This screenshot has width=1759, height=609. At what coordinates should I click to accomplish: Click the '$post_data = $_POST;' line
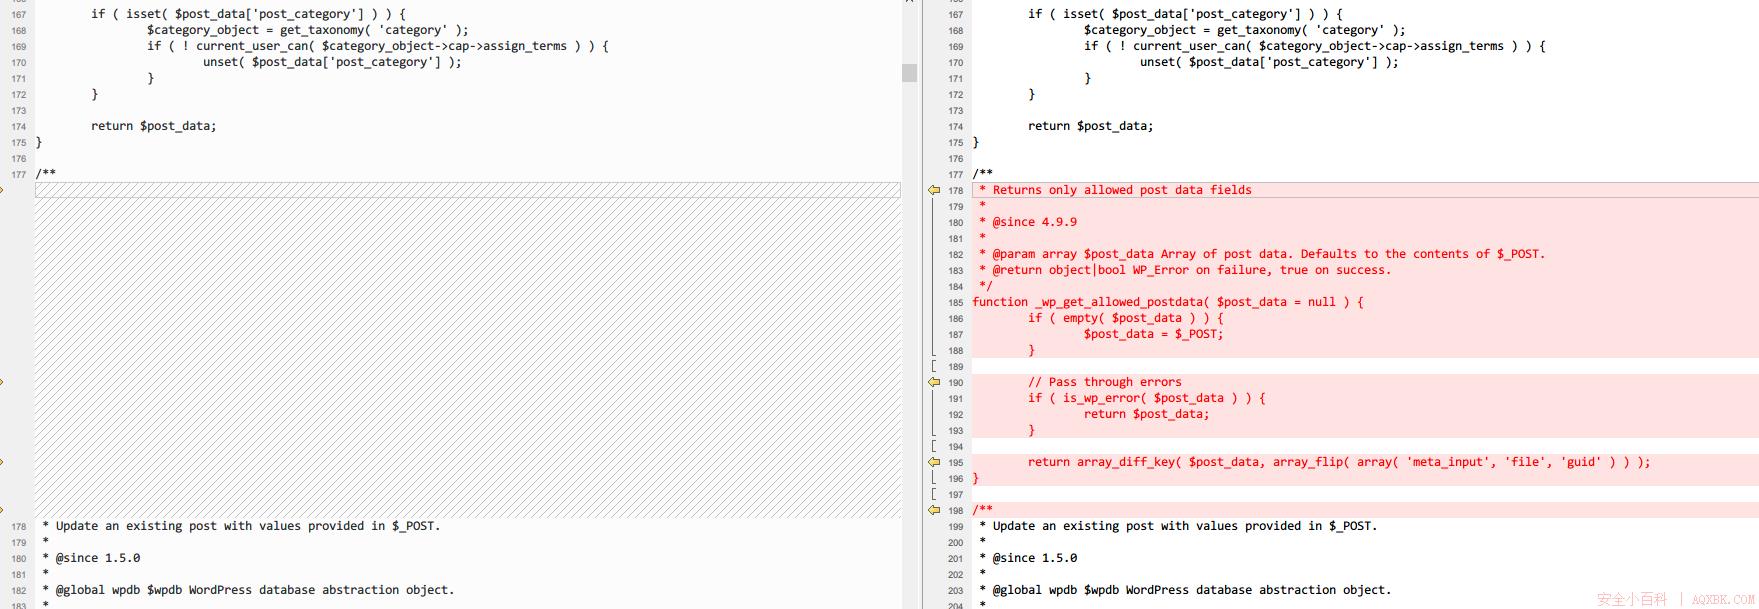(x=1154, y=334)
